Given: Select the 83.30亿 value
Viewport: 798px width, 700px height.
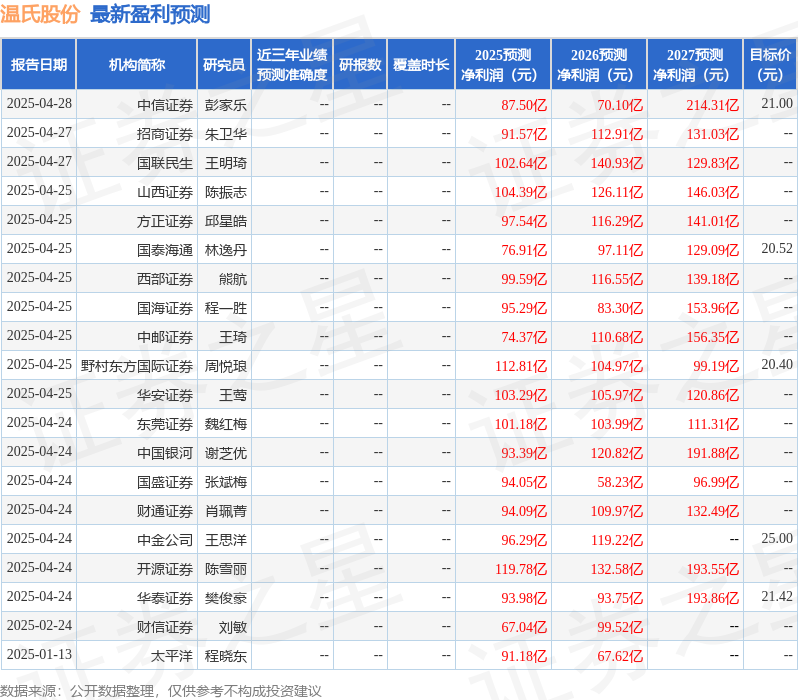Looking at the screenshot, I should [x=620, y=308].
